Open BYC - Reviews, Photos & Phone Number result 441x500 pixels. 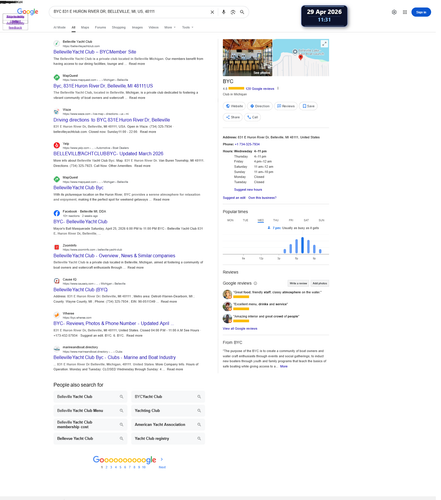pos(113,323)
